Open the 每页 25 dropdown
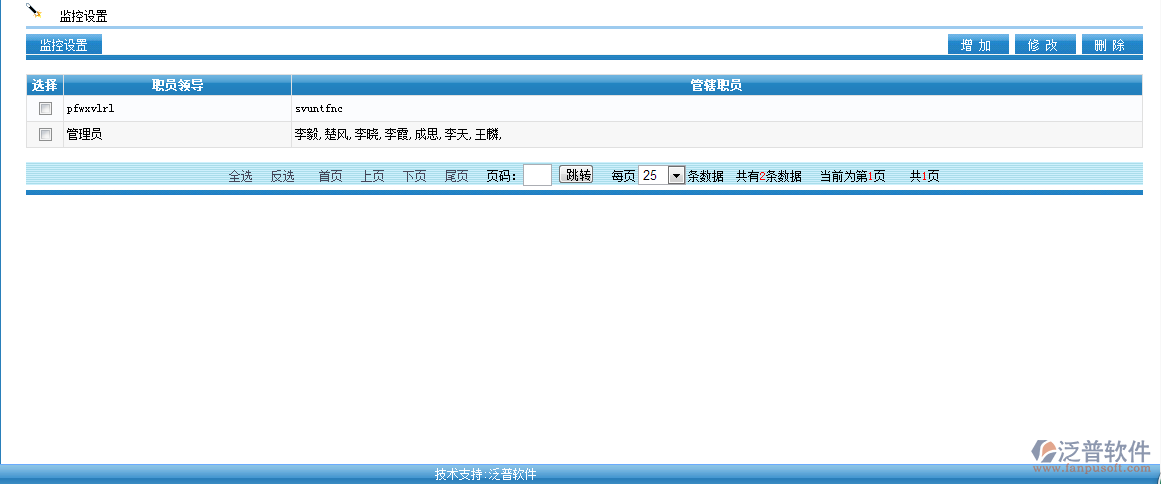 pyautogui.click(x=661, y=175)
